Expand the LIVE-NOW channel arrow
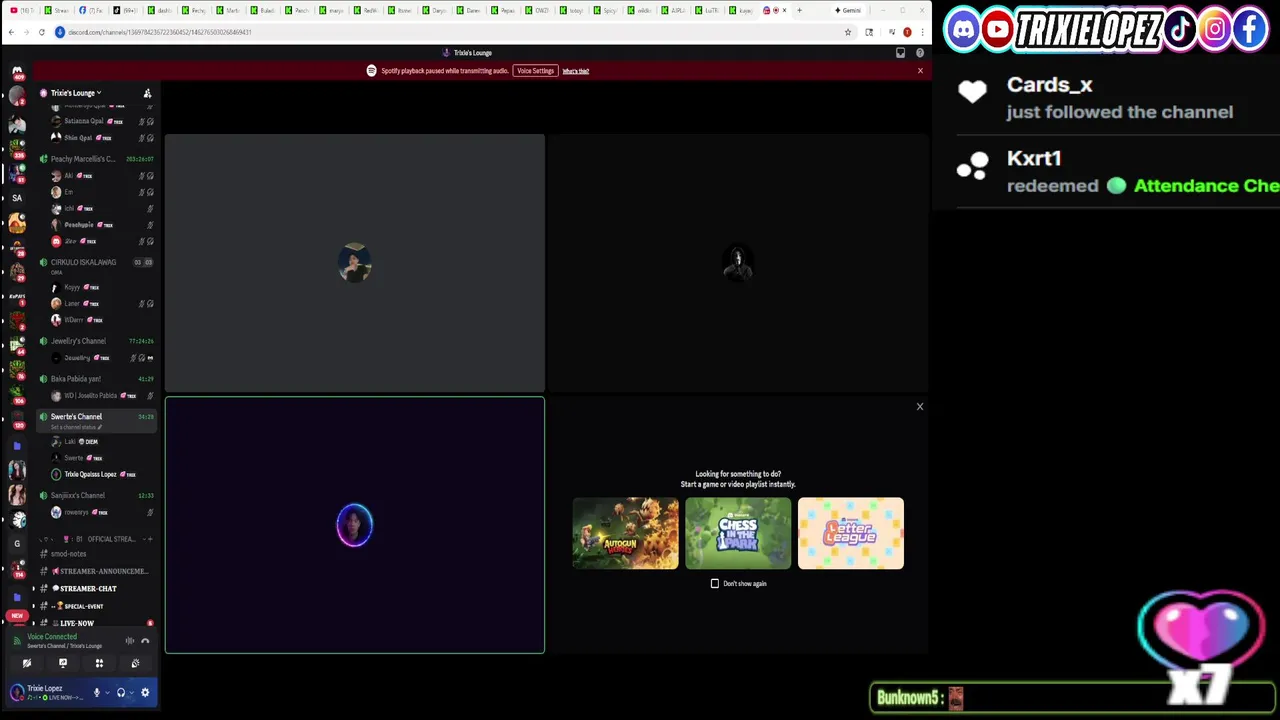This screenshot has height=720, width=1280. pos(34,623)
